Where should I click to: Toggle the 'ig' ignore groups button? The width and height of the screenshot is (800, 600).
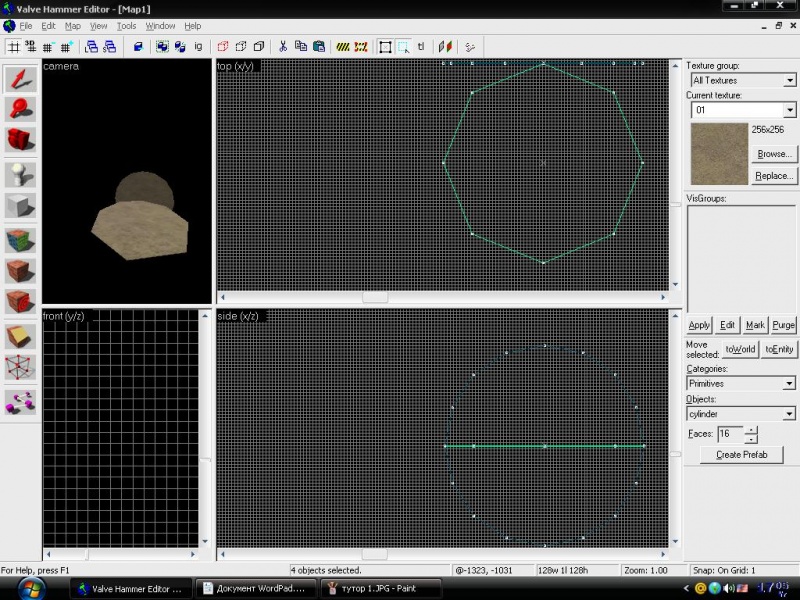coord(198,47)
